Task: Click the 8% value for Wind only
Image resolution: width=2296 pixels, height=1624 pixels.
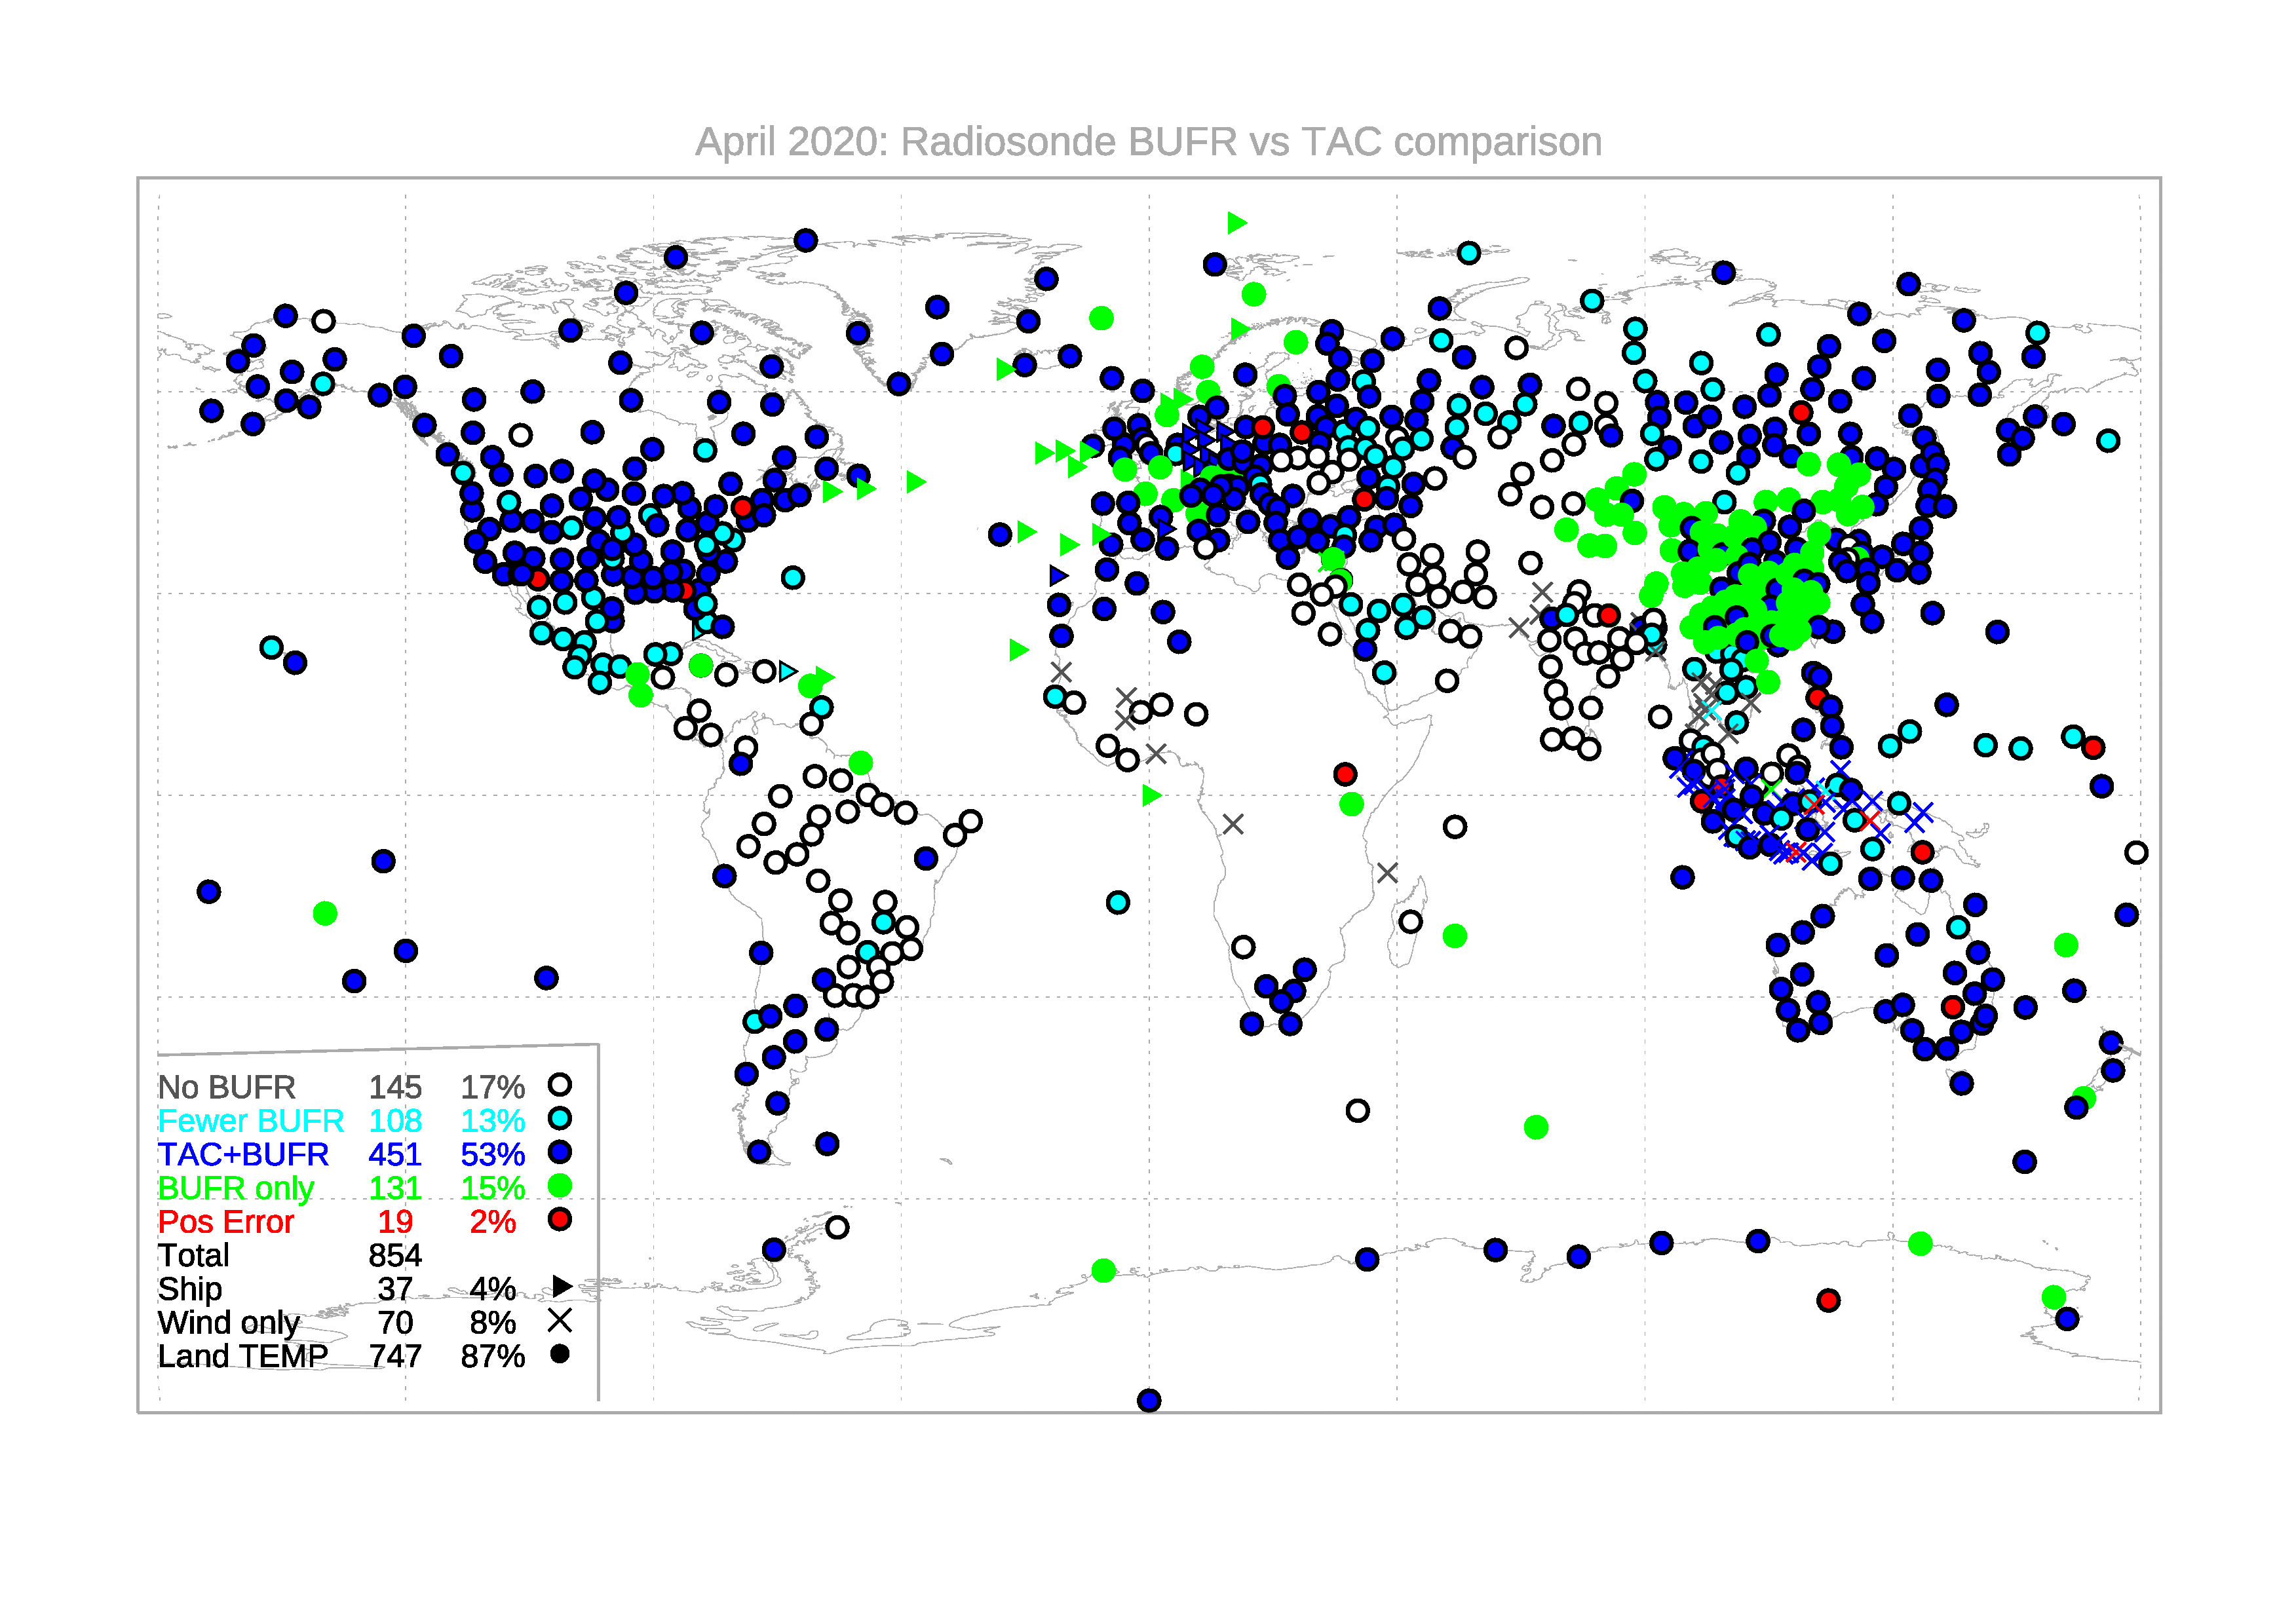Action: [493, 1323]
